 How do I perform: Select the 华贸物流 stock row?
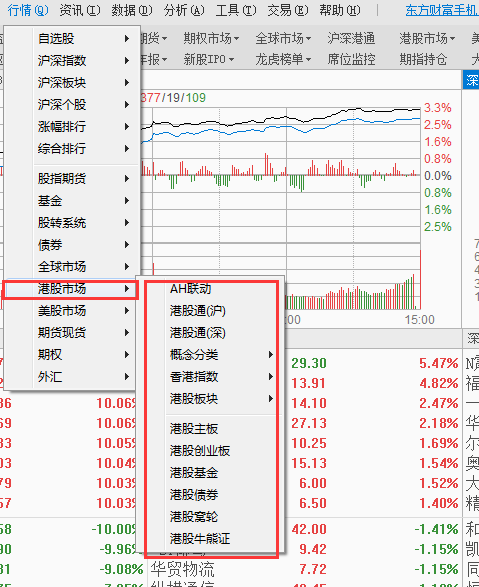pos(240,569)
